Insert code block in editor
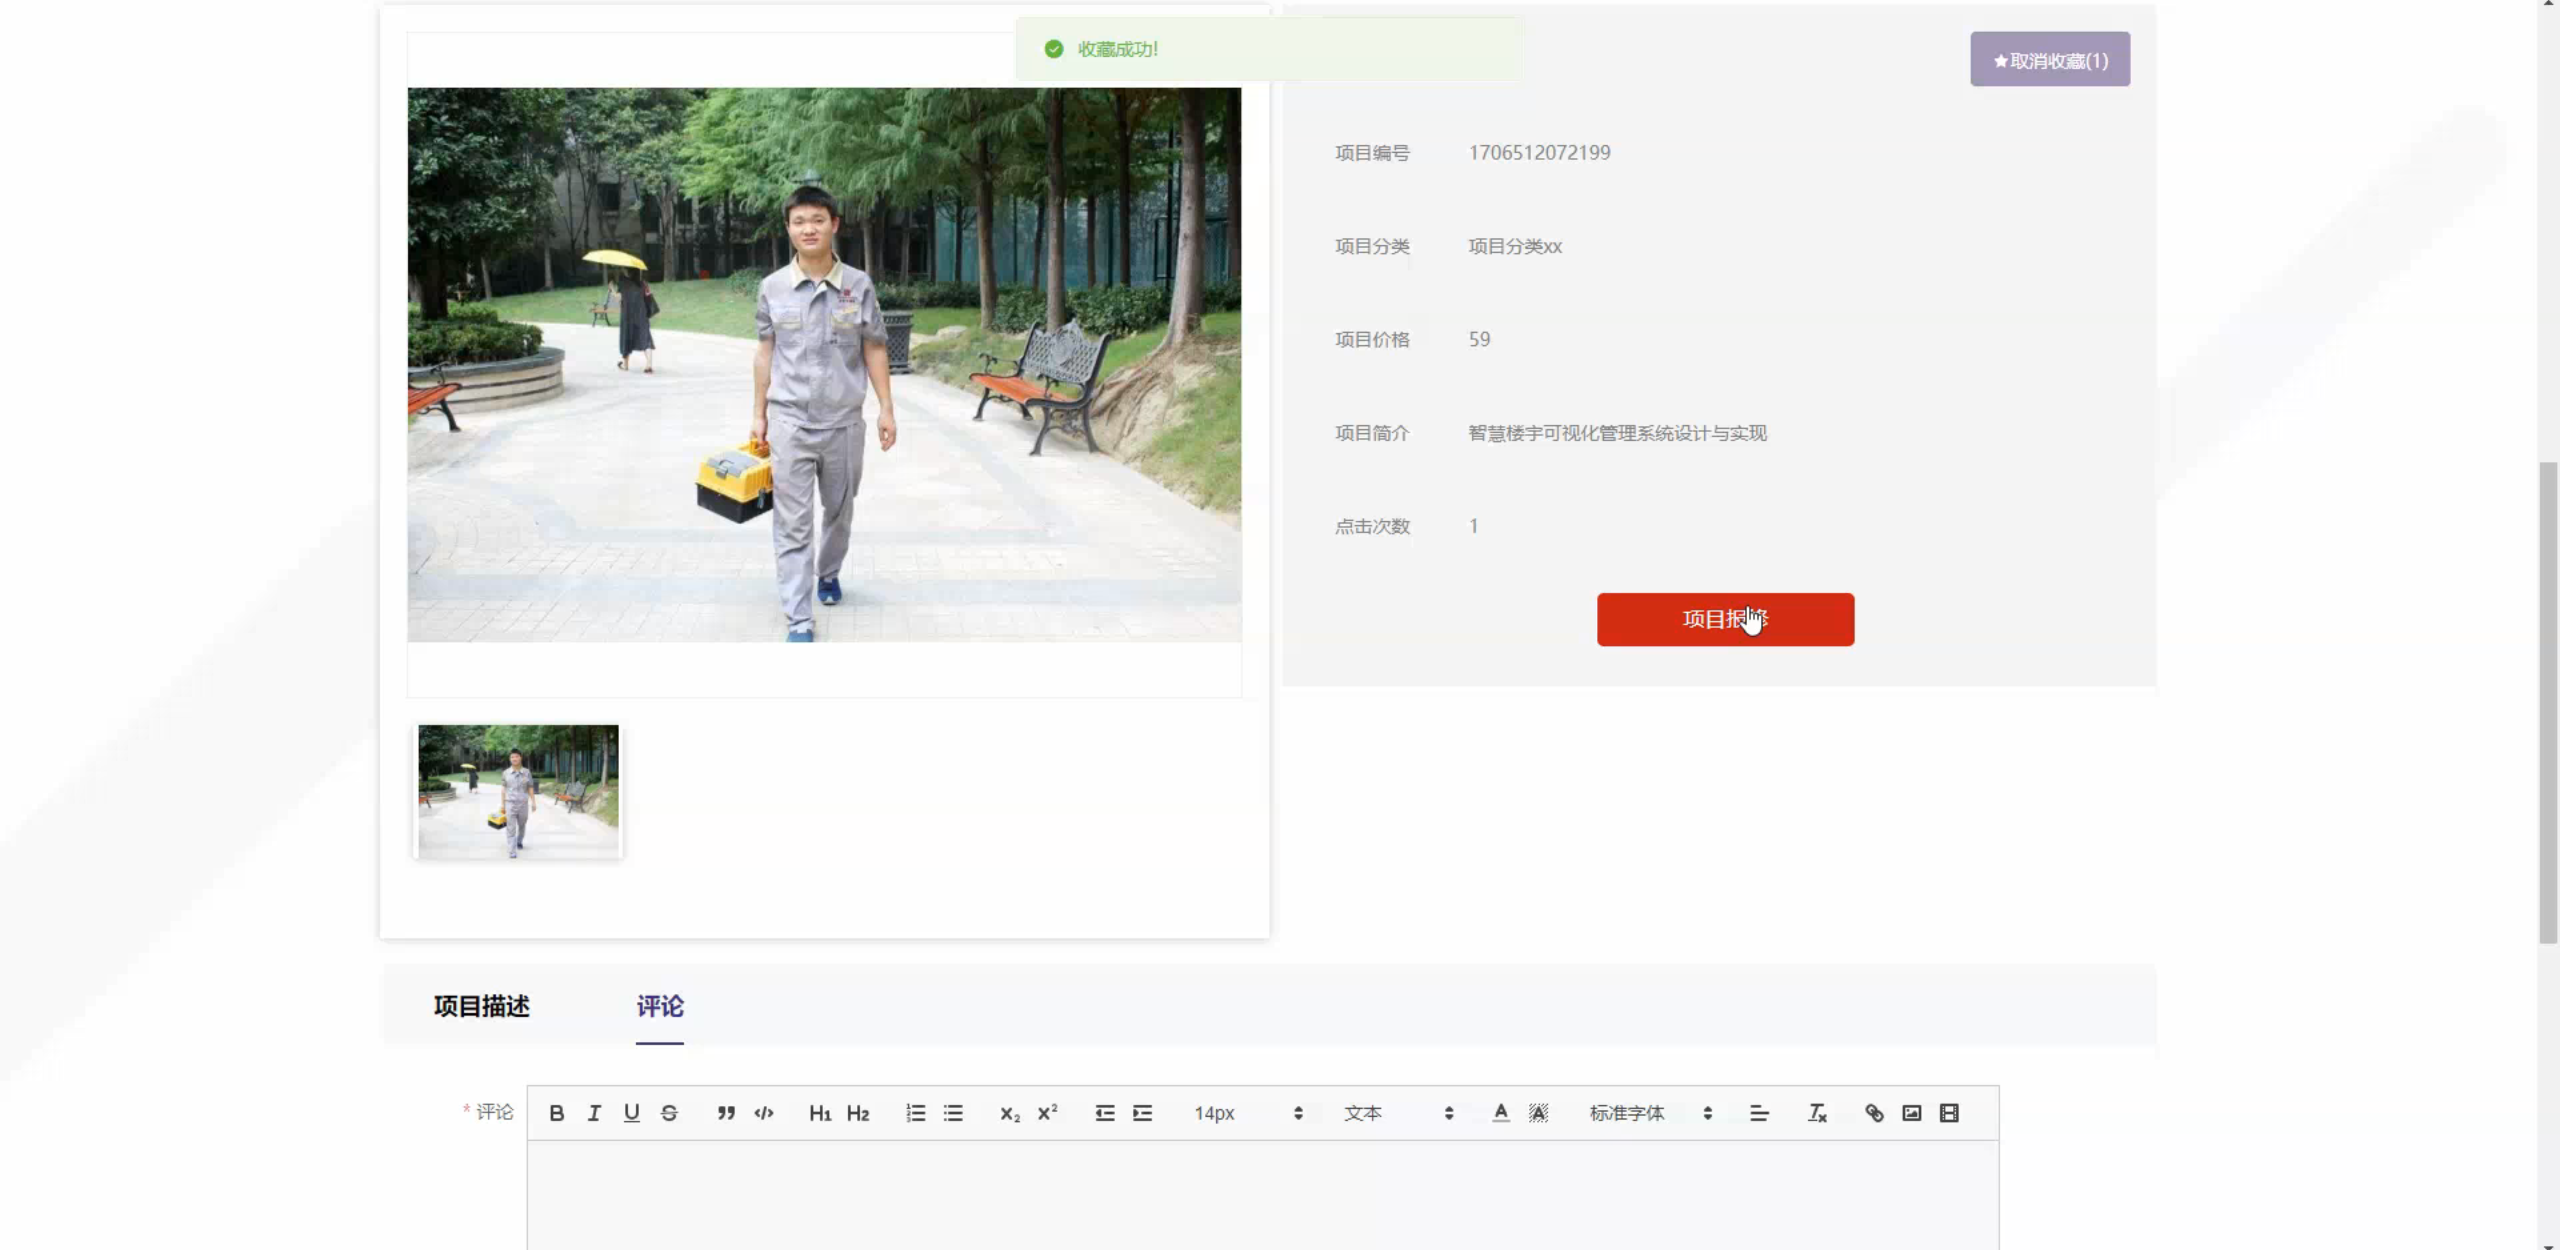The height and width of the screenshot is (1250, 2560). (x=764, y=1113)
